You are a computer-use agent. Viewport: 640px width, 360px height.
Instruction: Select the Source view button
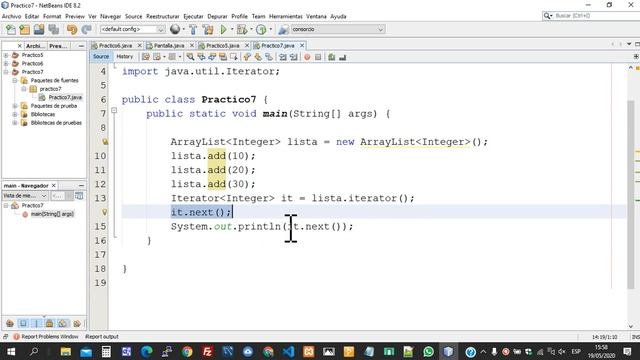[x=101, y=57]
